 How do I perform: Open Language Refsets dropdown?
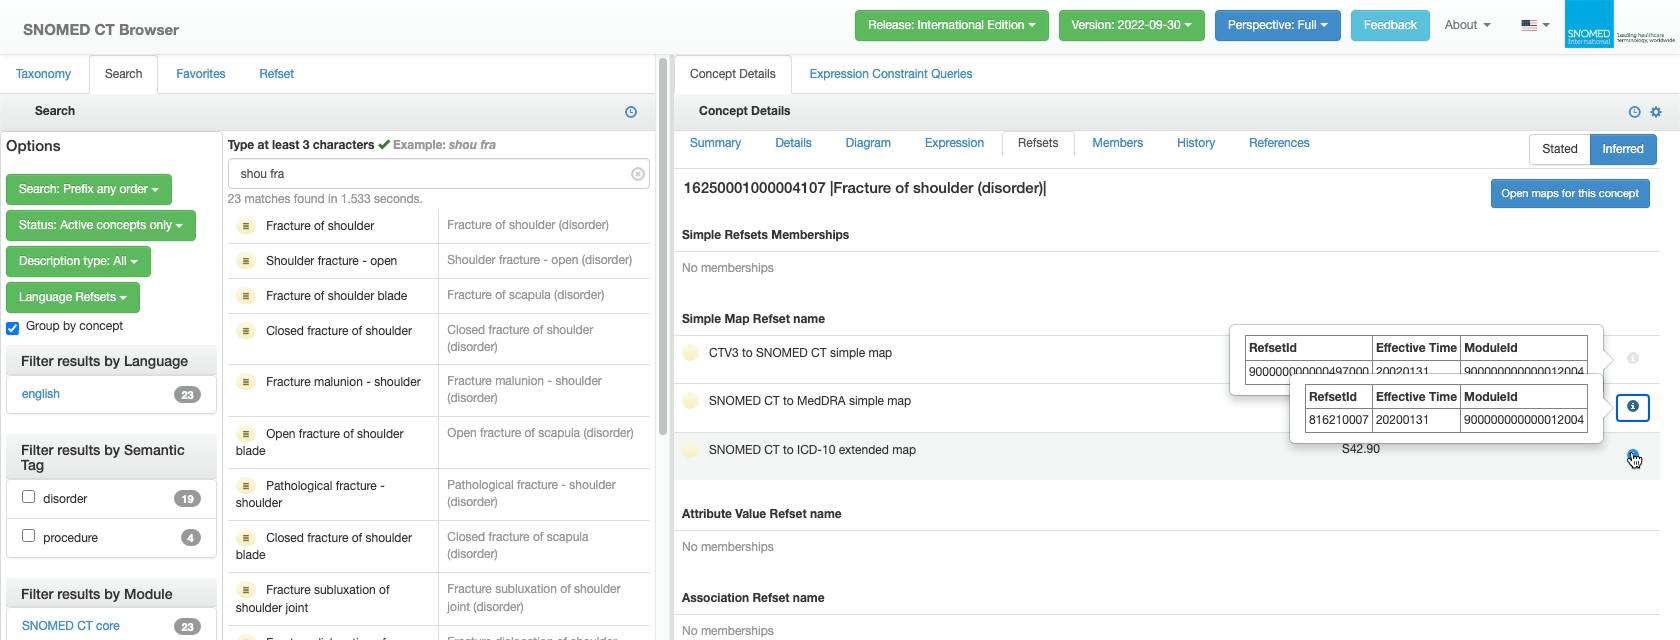[72, 297]
